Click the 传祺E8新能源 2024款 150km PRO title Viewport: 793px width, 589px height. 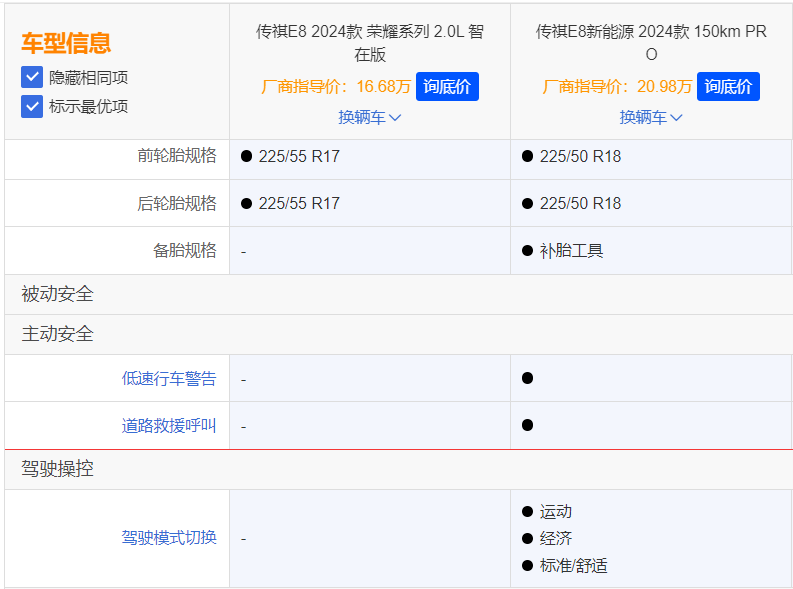tap(651, 42)
